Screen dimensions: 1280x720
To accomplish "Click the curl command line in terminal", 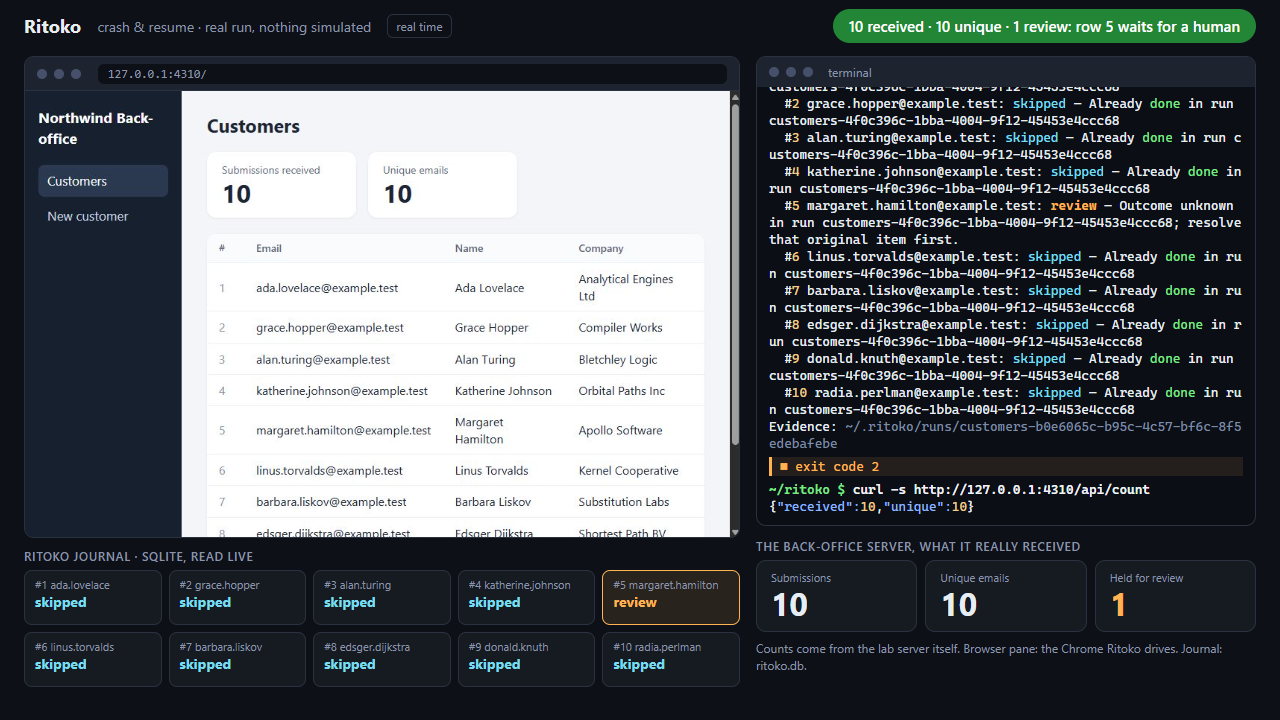I will coord(959,489).
